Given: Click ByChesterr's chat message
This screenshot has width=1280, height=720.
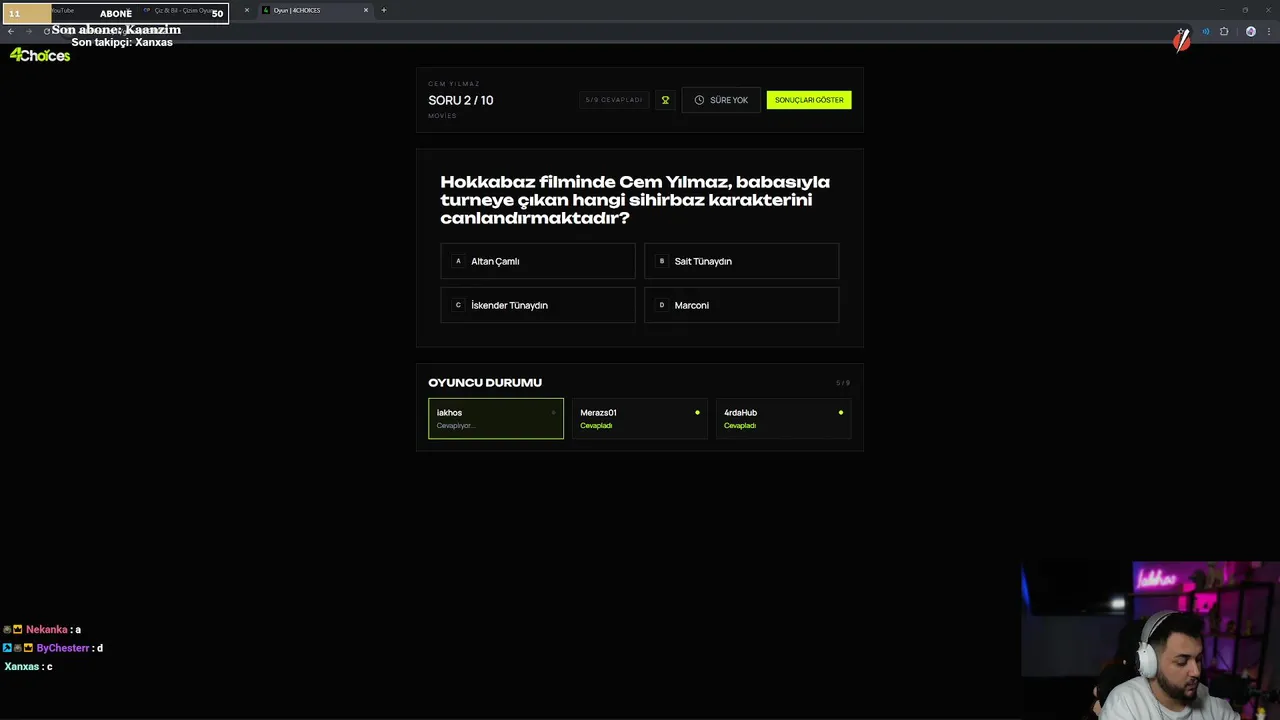Looking at the screenshot, I should point(53,648).
